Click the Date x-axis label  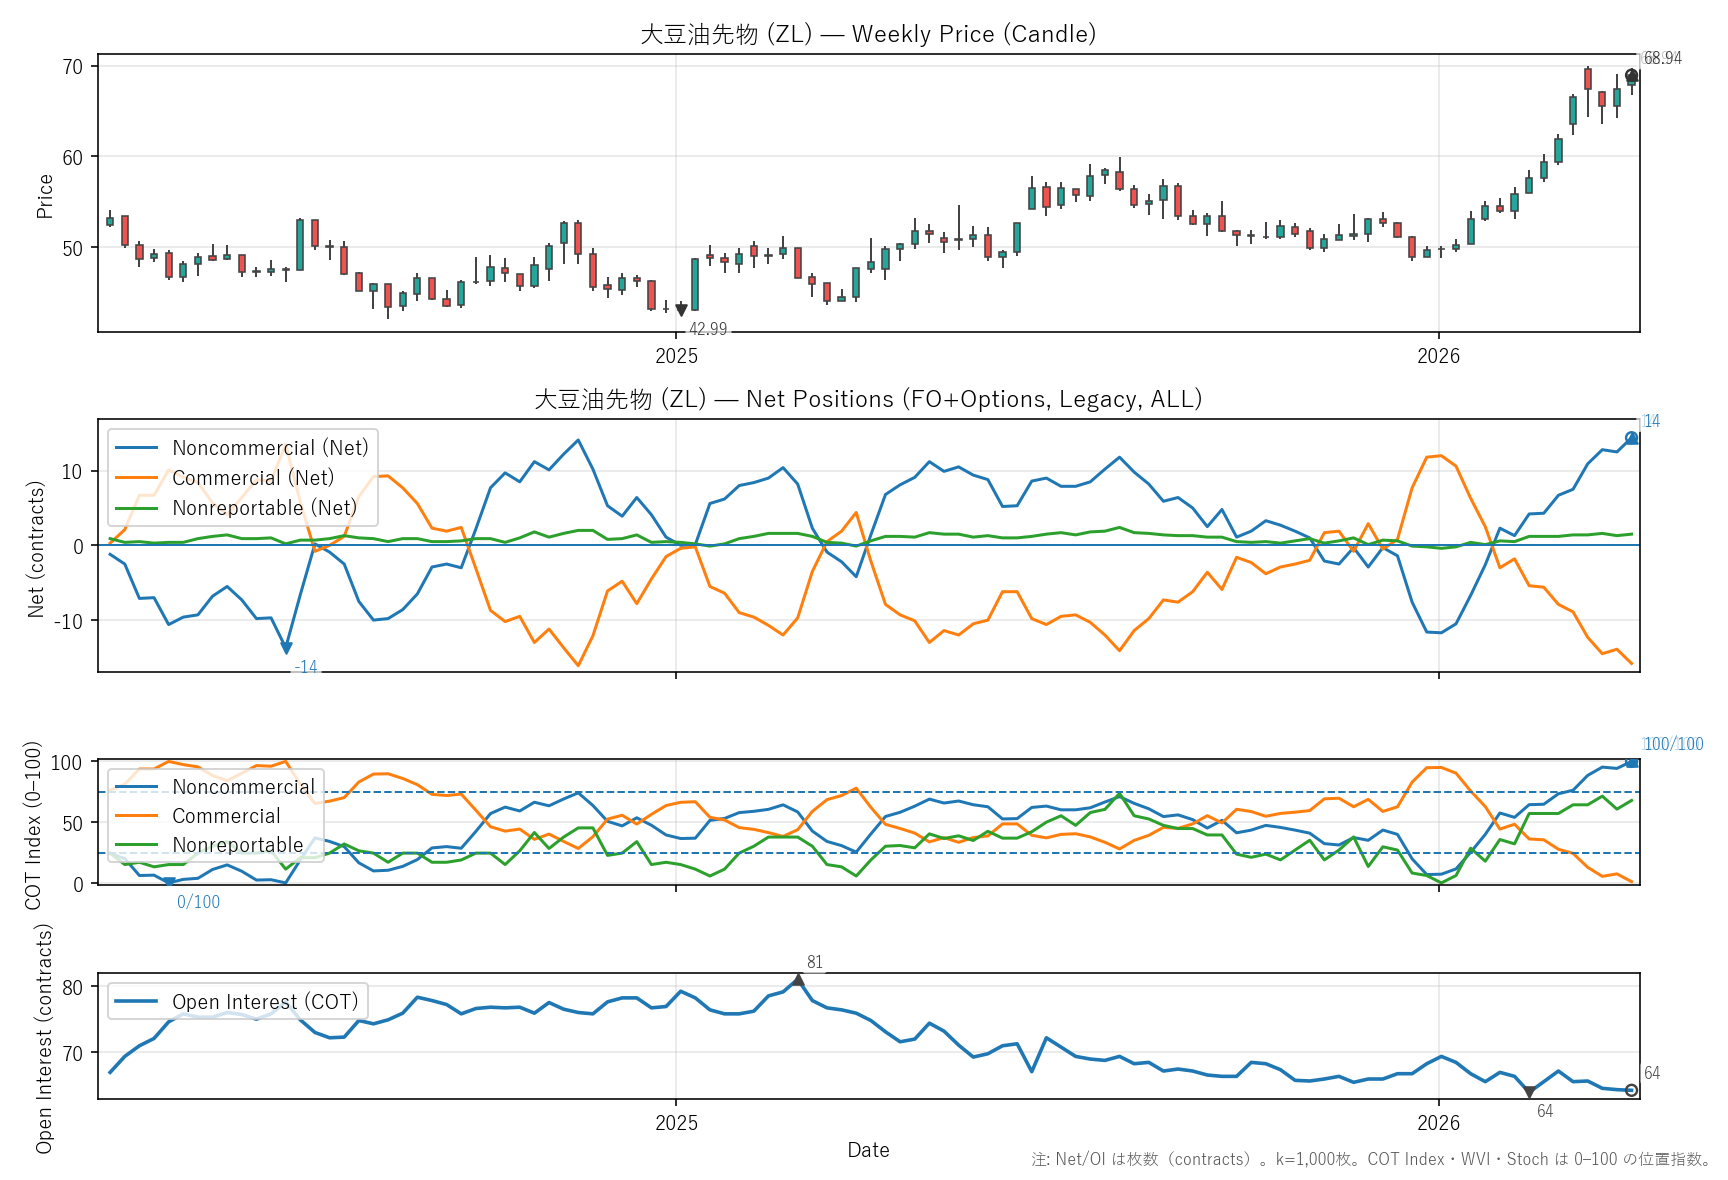pyautogui.click(x=868, y=1150)
